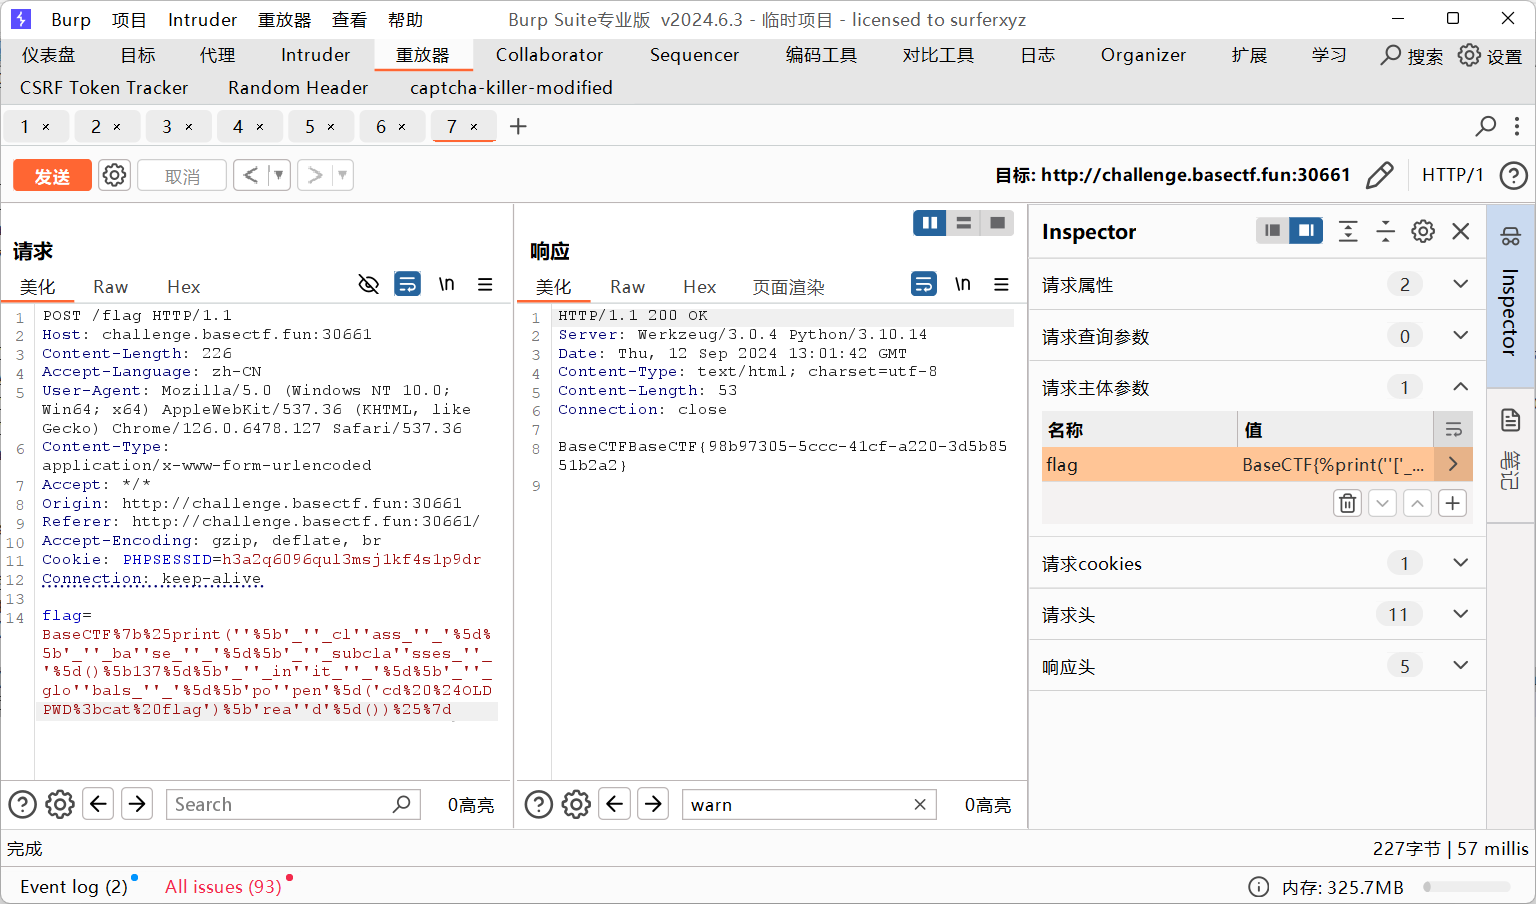Click the Repeater send settings gear
Screen dimensions: 1536x904
coord(115,175)
